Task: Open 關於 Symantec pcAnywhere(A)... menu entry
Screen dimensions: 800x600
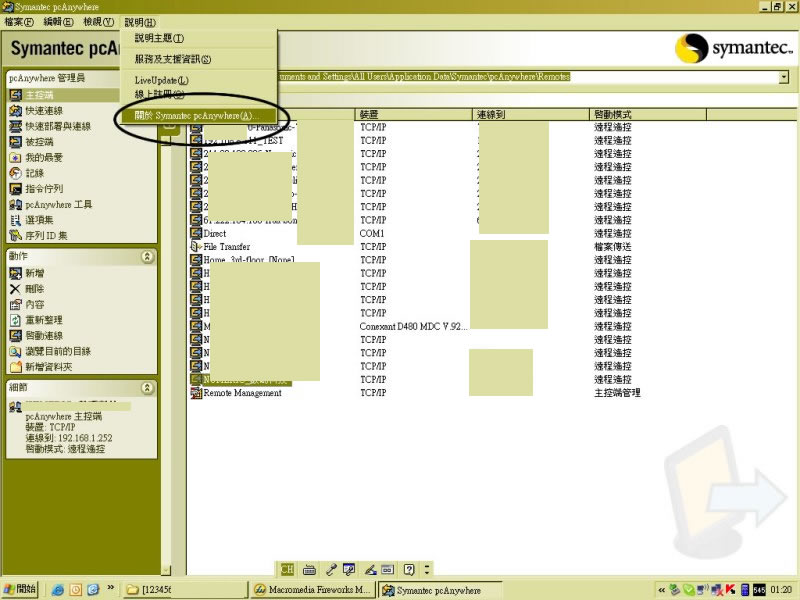Action: tap(198, 116)
